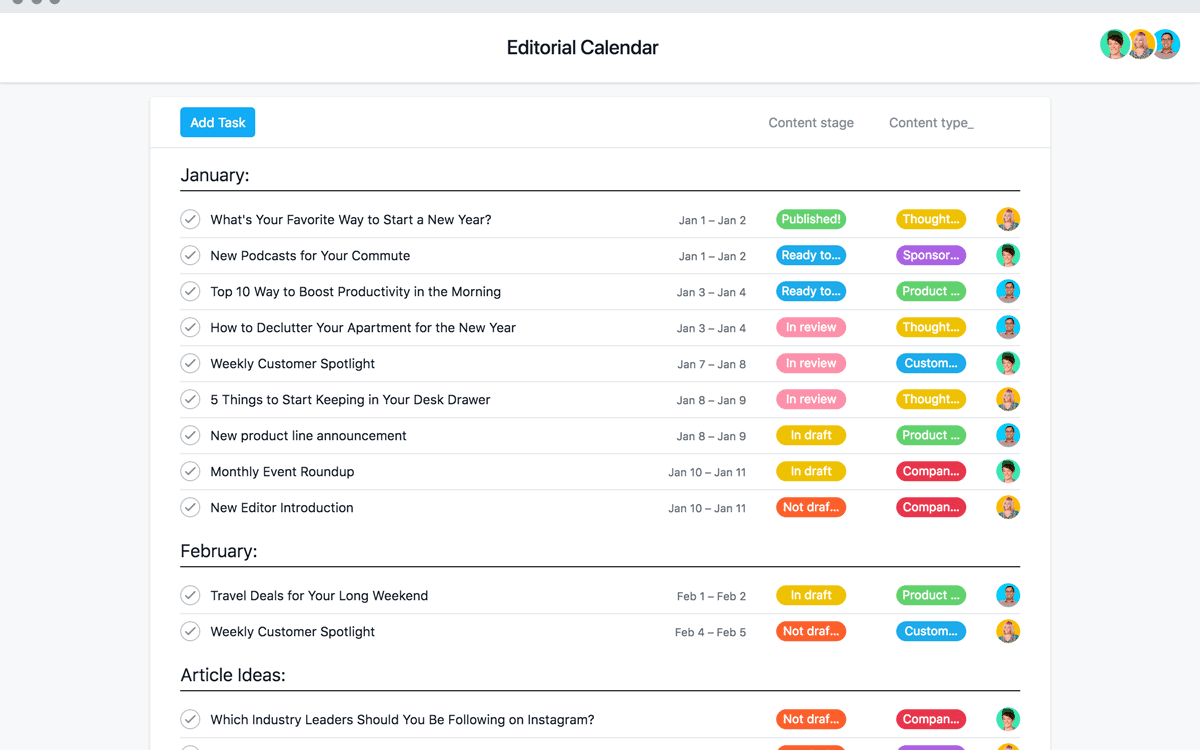Open the assignee avatar on the Monthly Event Roundup row
The image size is (1200, 750).
(x=1008, y=471)
